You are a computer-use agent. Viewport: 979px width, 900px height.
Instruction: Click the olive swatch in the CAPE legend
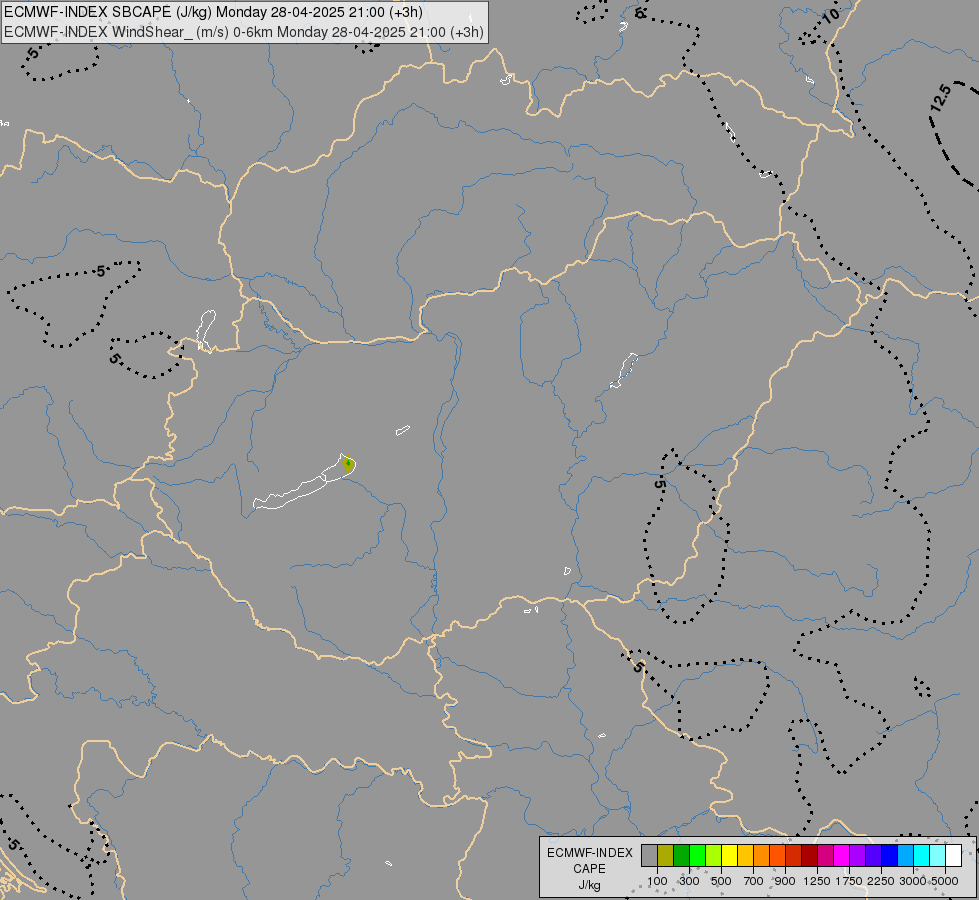click(666, 856)
